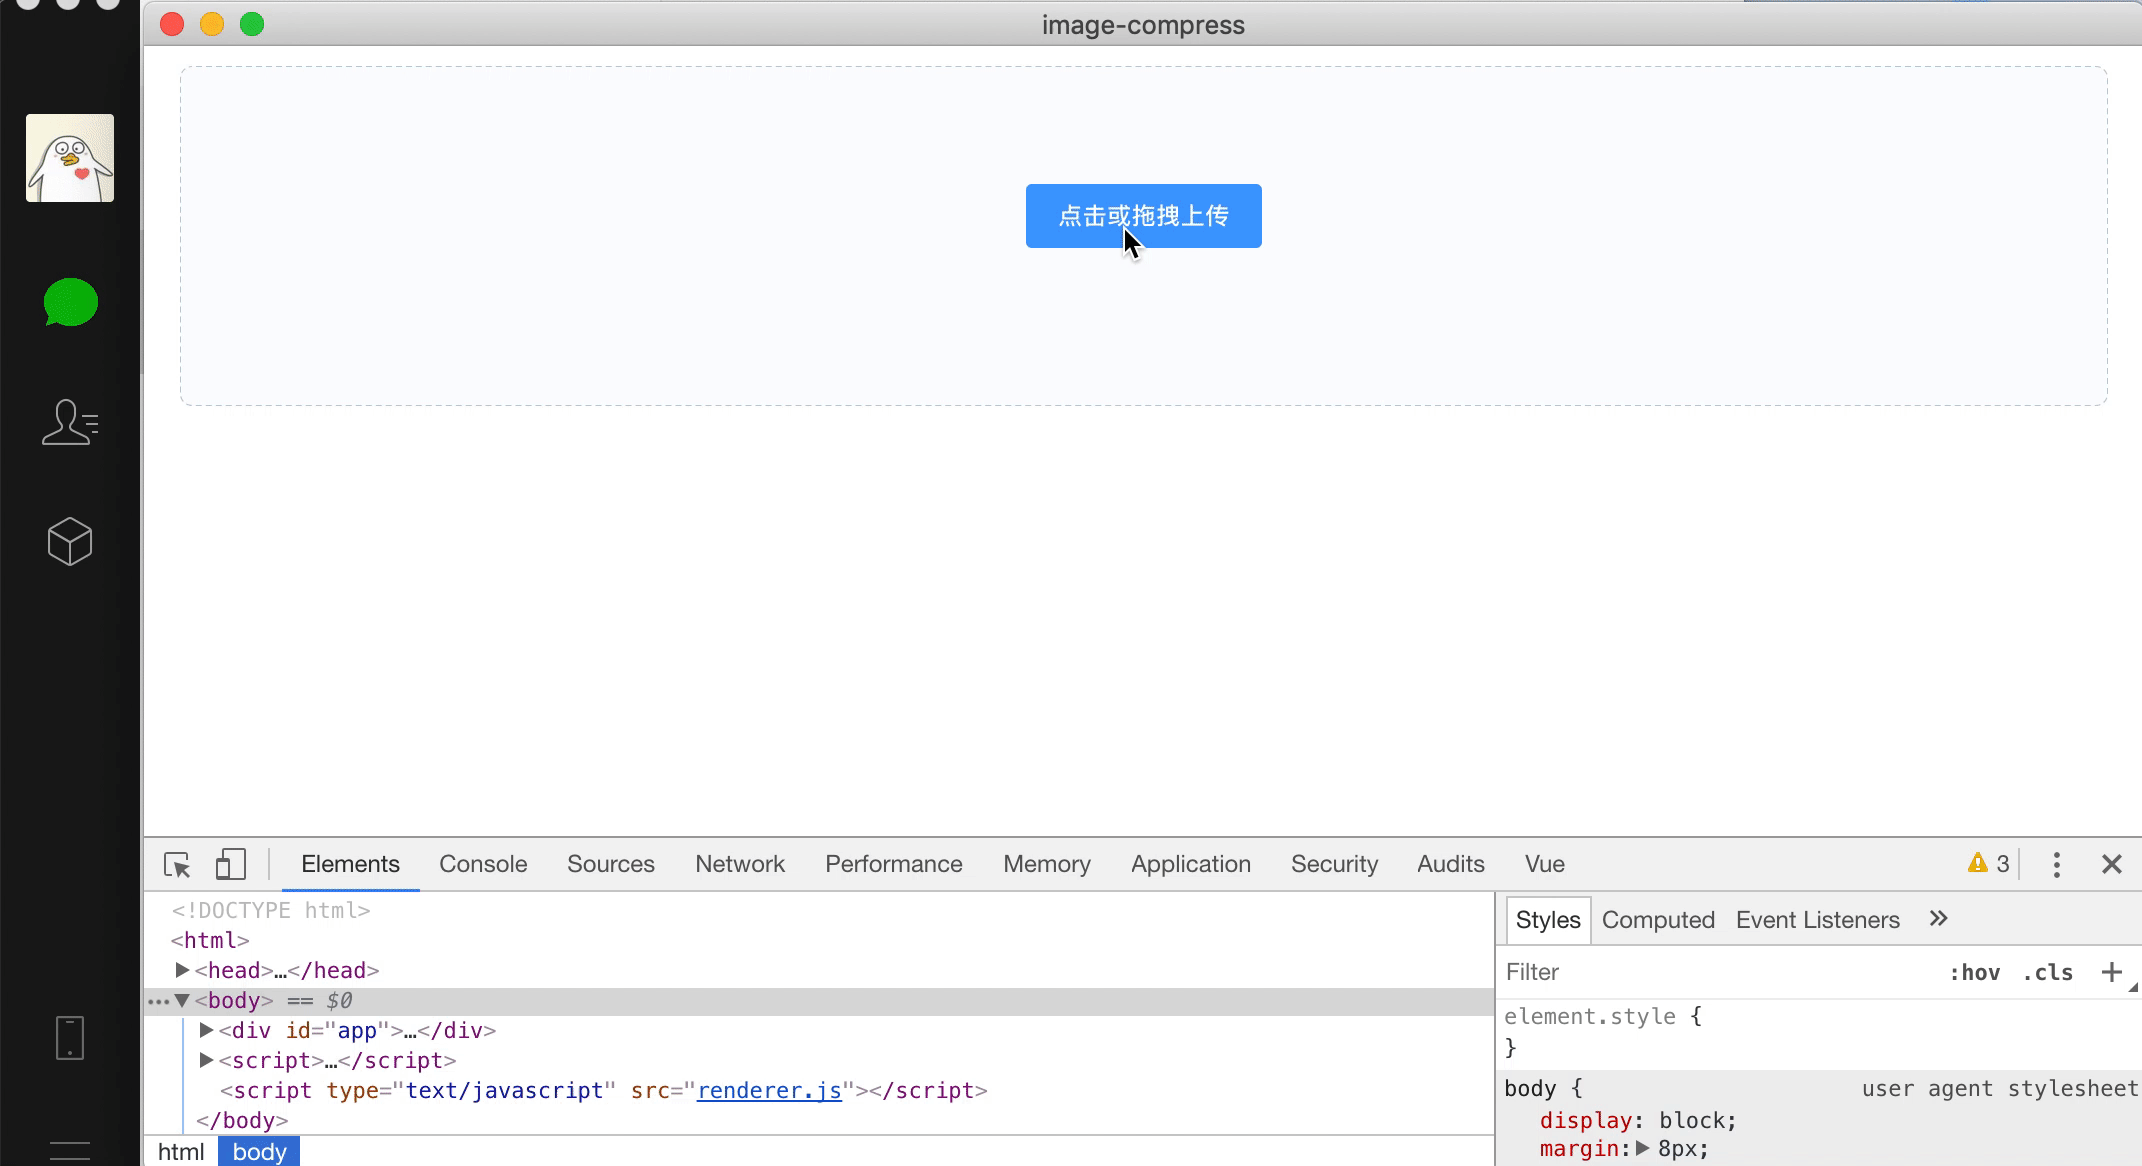The image size is (2142, 1166).
Task: Click the phone icon in the sidebar
Action: pyautogui.click(x=70, y=1038)
